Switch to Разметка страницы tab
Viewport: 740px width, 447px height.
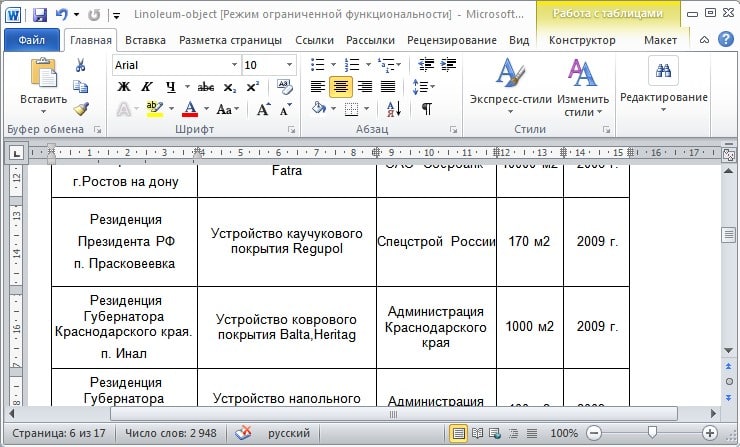click(230, 41)
